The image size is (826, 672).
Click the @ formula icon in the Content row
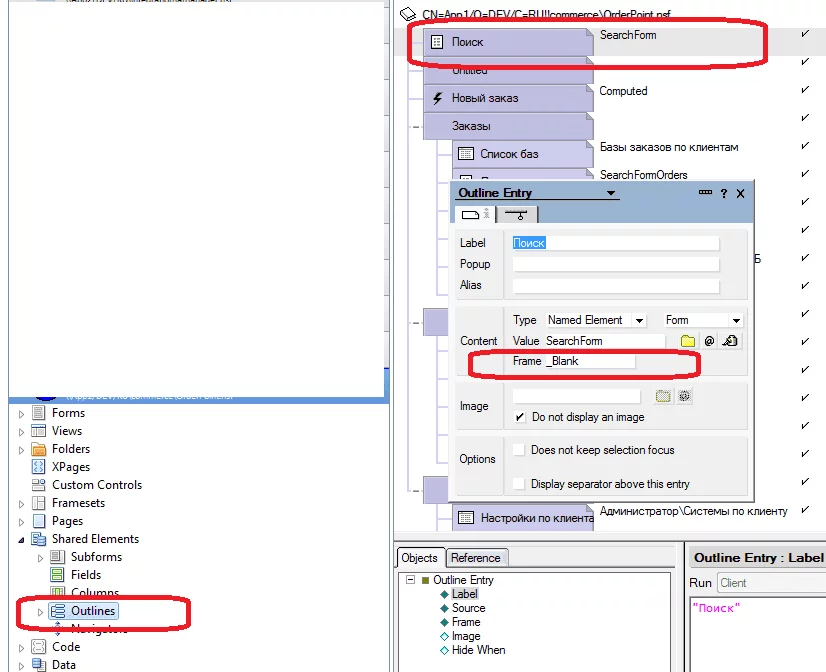[709, 341]
